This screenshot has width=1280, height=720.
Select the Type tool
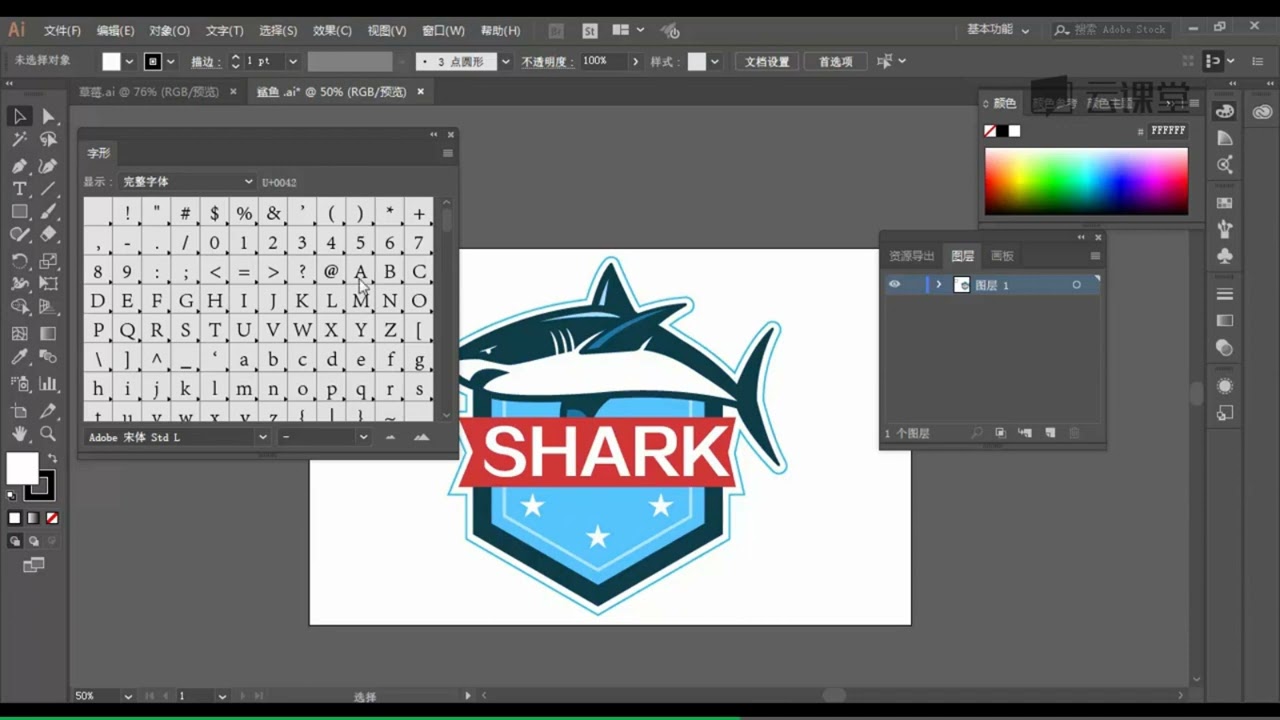click(x=19, y=189)
